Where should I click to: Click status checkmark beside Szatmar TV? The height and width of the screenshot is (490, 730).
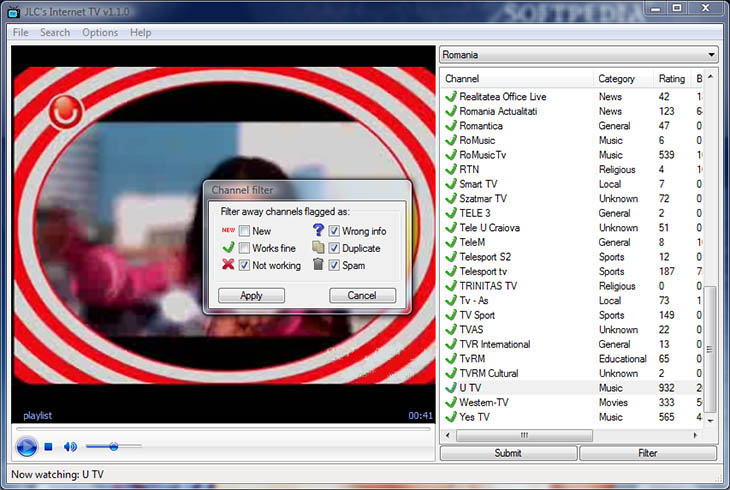tap(451, 198)
